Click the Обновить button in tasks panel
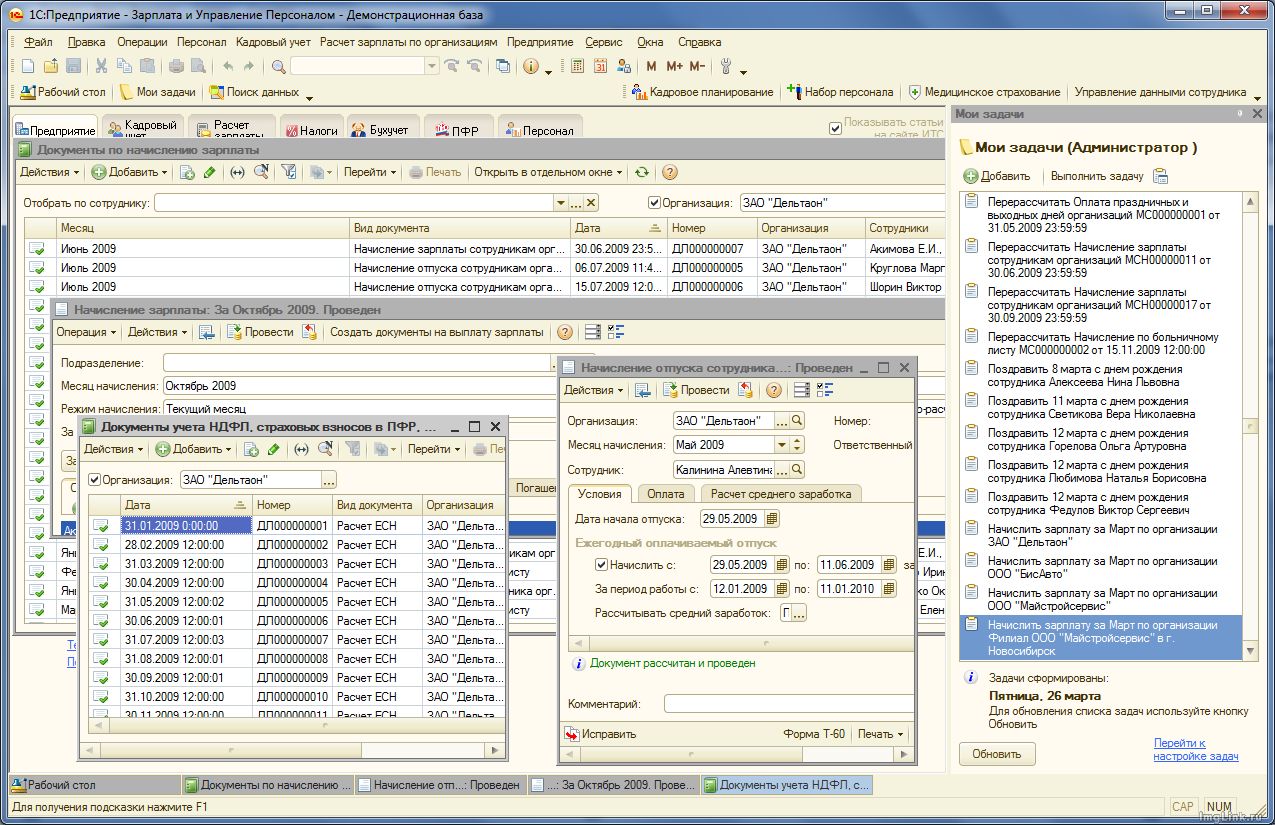 tap(996, 754)
